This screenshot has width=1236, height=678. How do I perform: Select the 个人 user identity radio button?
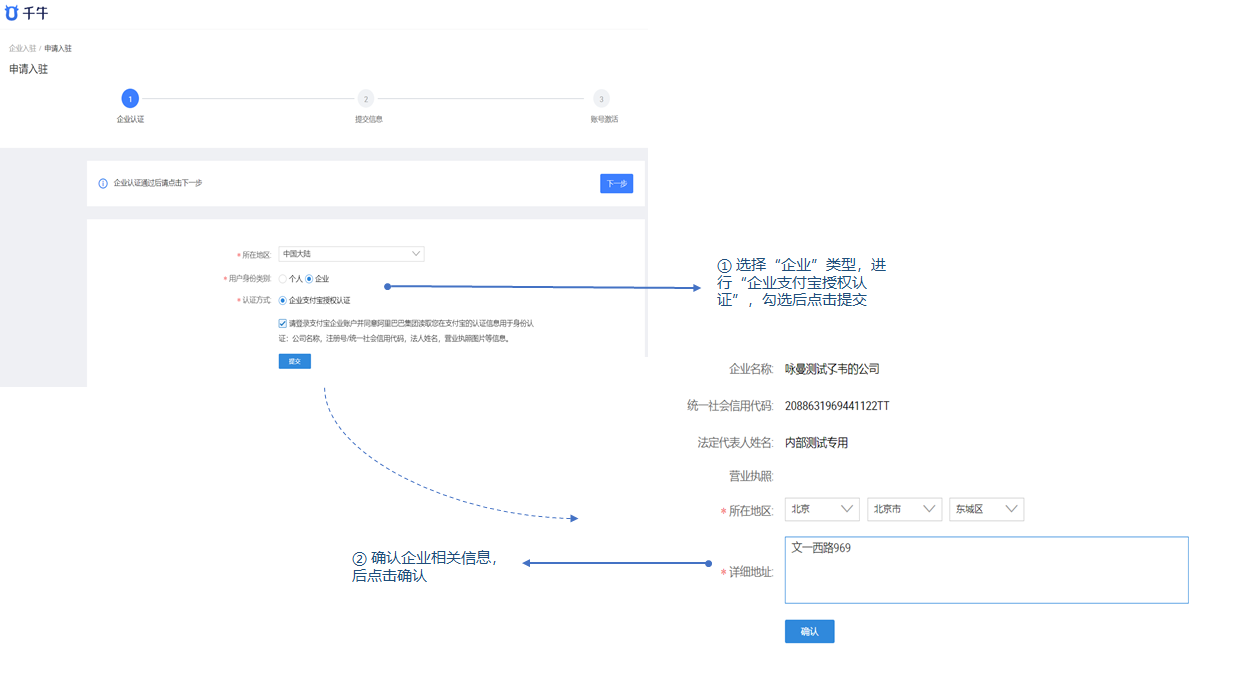point(283,279)
